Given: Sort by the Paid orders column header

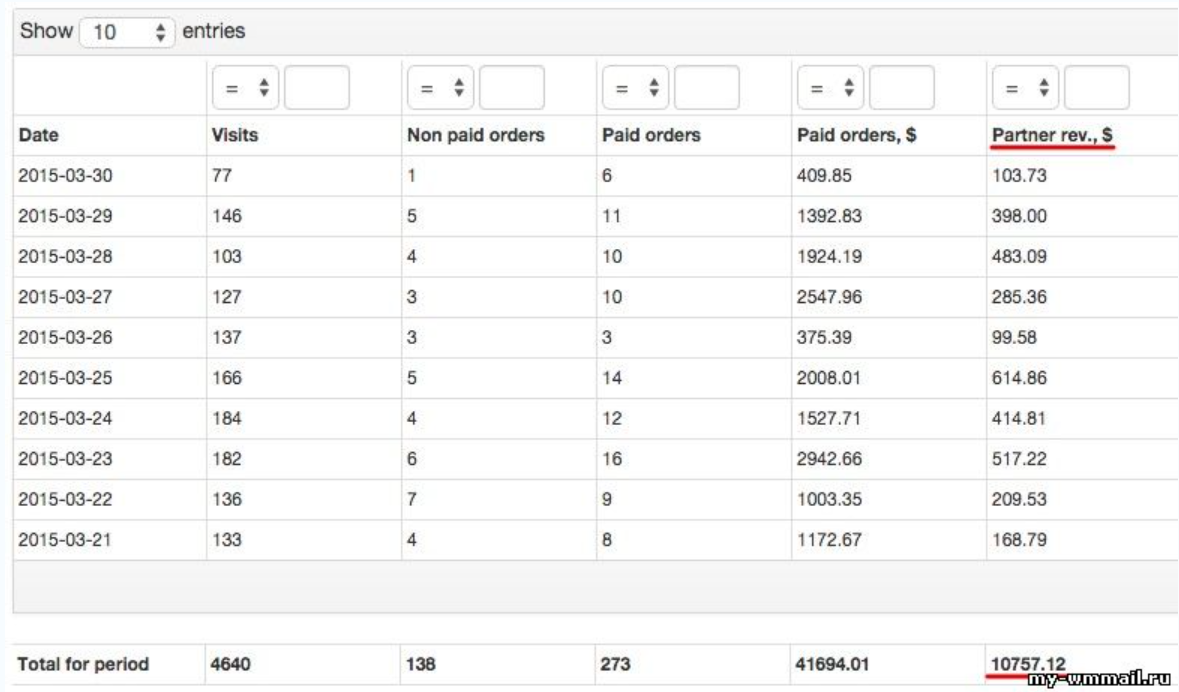Looking at the screenshot, I should pos(651,135).
